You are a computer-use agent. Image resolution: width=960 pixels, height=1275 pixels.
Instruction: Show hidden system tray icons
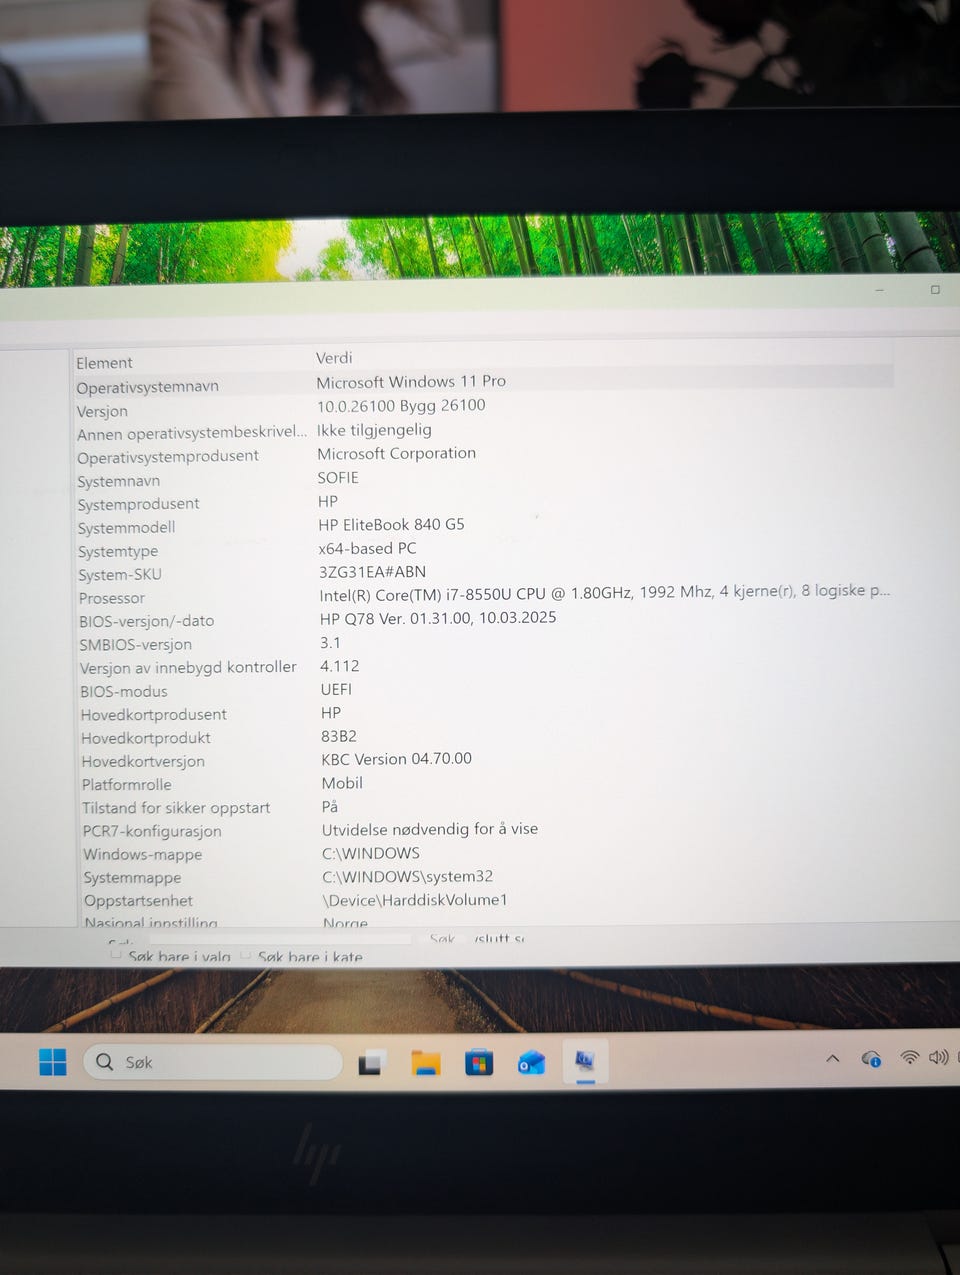pyautogui.click(x=832, y=1058)
